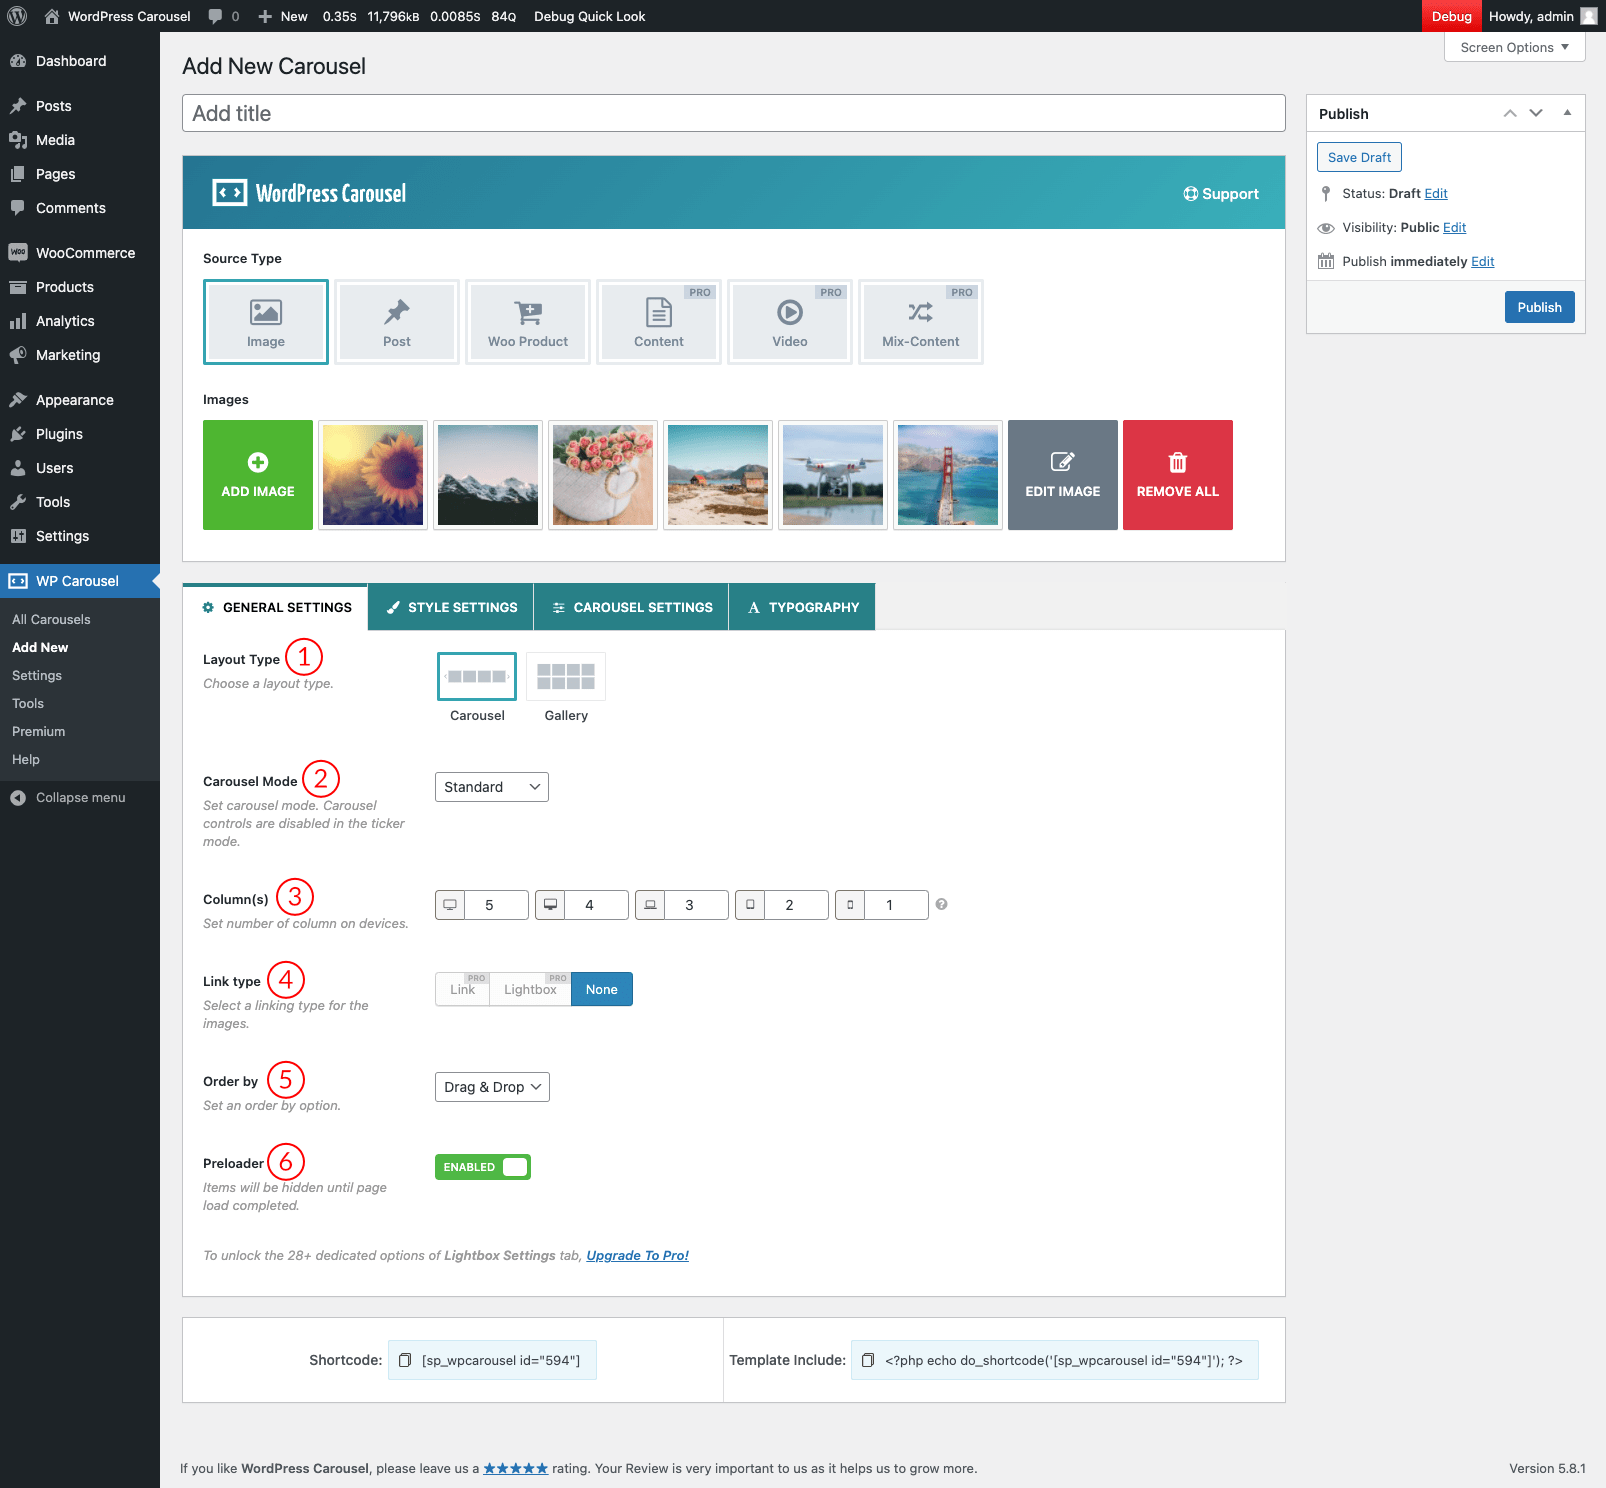Click the sunflower image thumbnail
The image size is (1606, 1488).
pyautogui.click(x=373, y=475)
